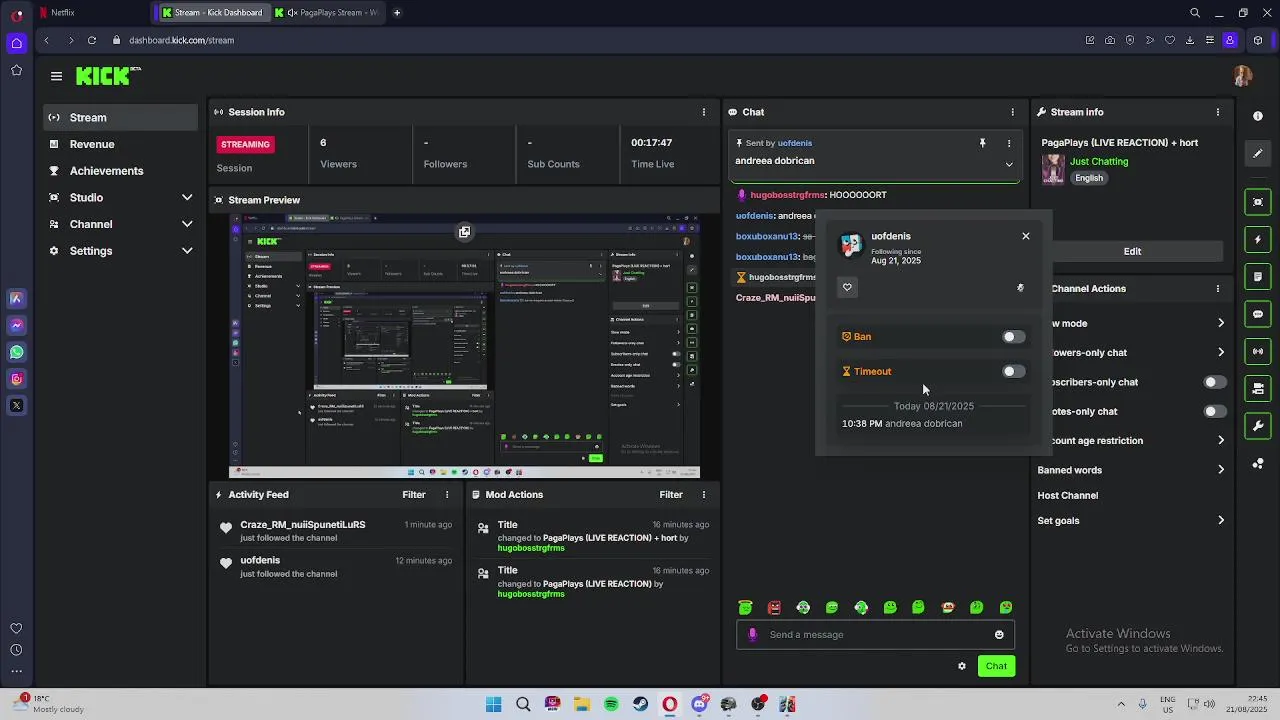
Task: Click the info icon in right toolbar
Action: point(1258,116)
